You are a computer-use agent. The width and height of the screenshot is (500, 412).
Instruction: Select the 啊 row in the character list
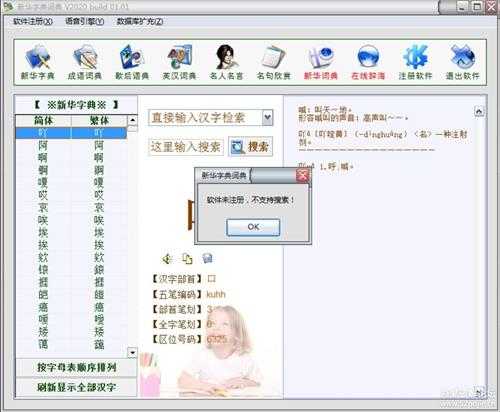[x=71, y=158]
